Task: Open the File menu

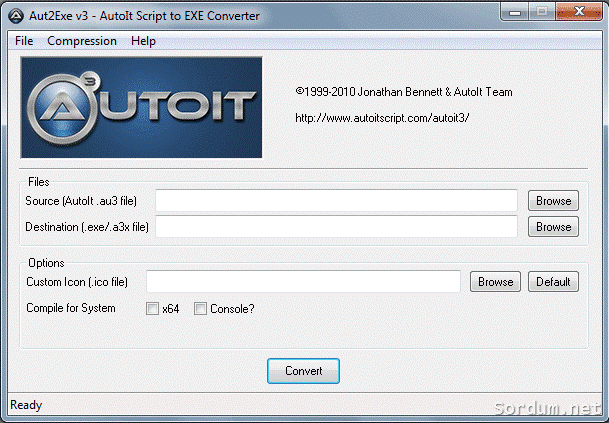Action: 24,41
